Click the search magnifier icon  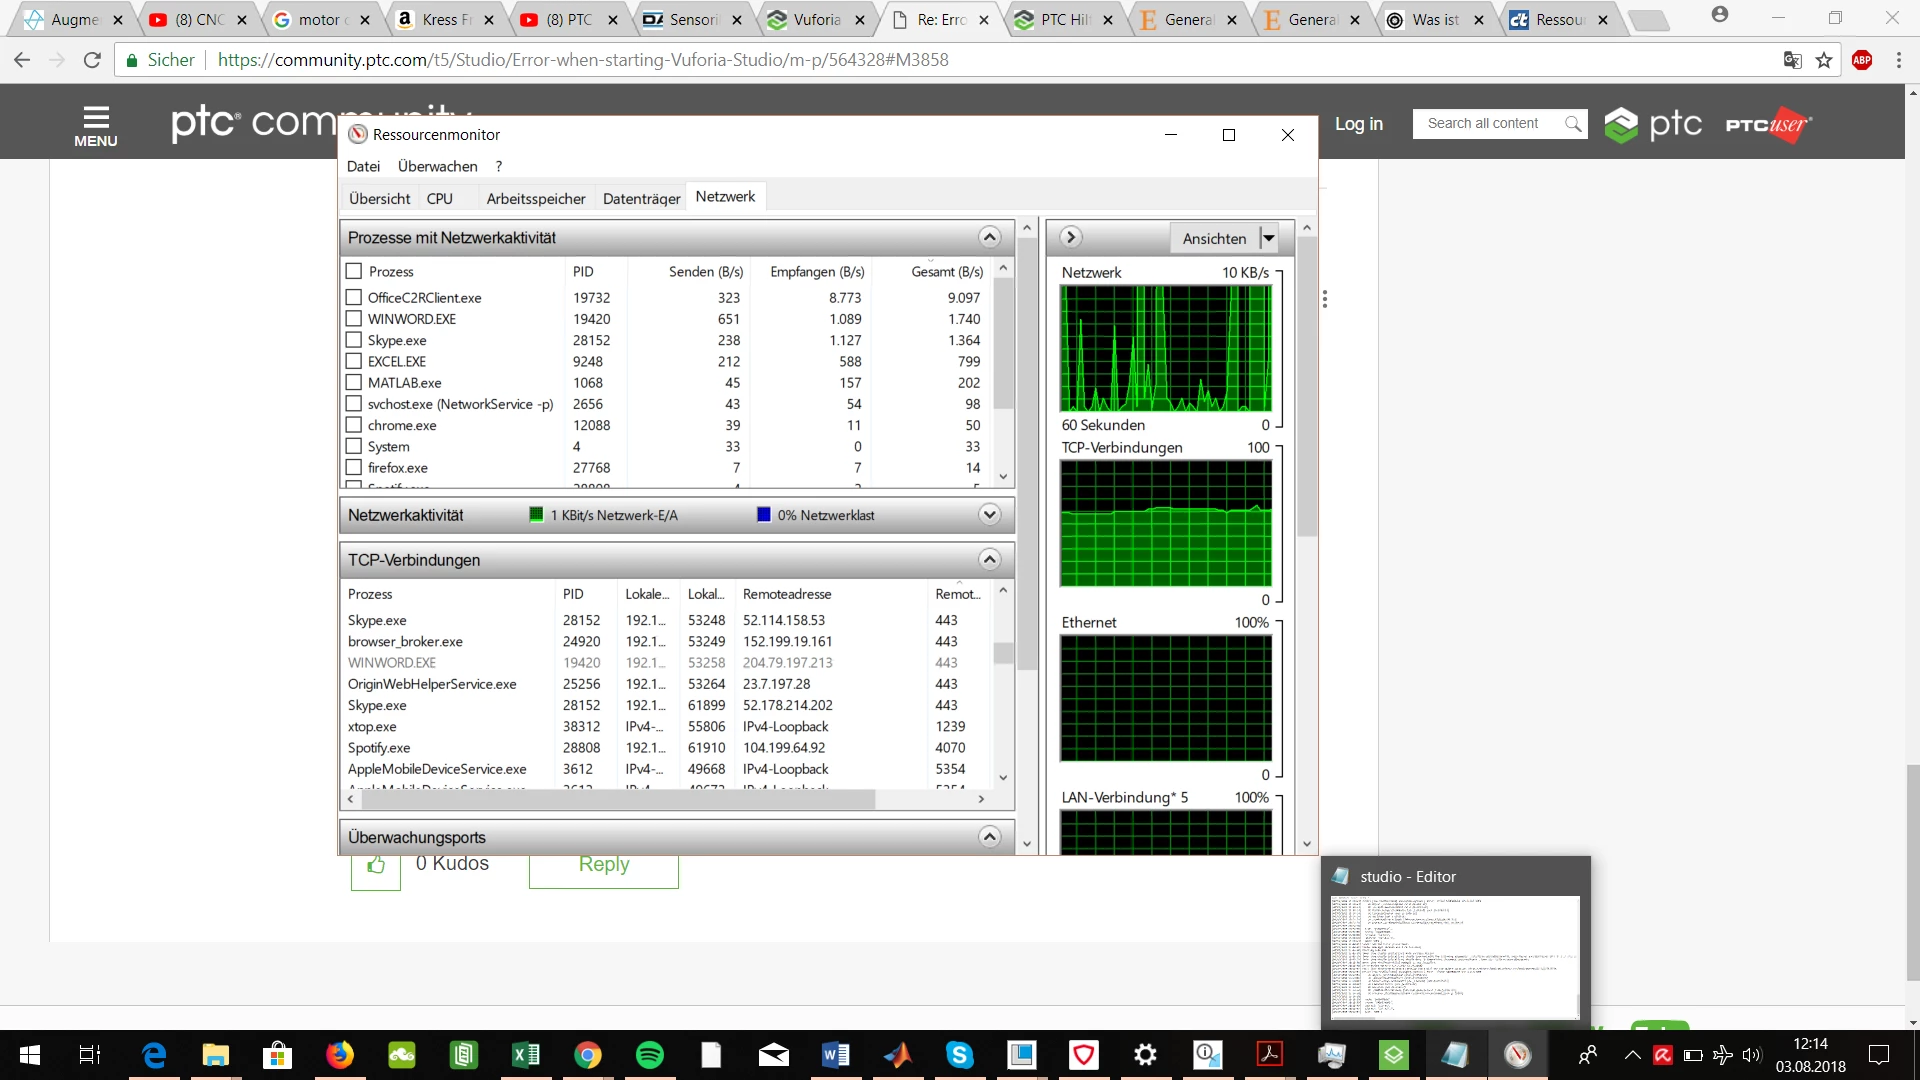(1573, 124)
